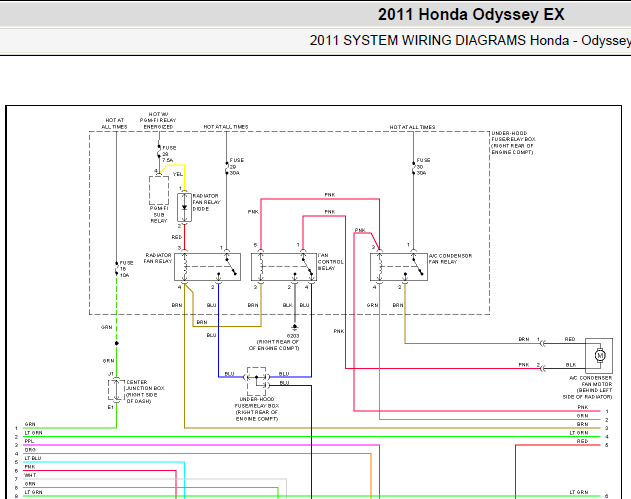Select the ORG wire label
631x499 pixels.
point(30,450)
